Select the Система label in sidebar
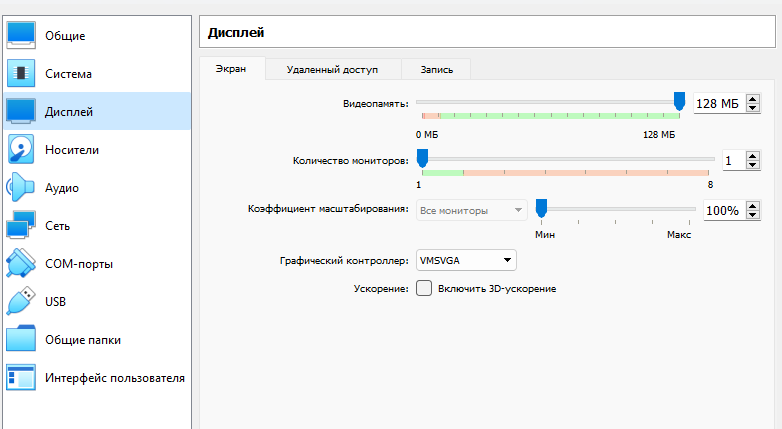Image resolution: width=782 pixels, height=429 pixels. (x=68, y=74)
